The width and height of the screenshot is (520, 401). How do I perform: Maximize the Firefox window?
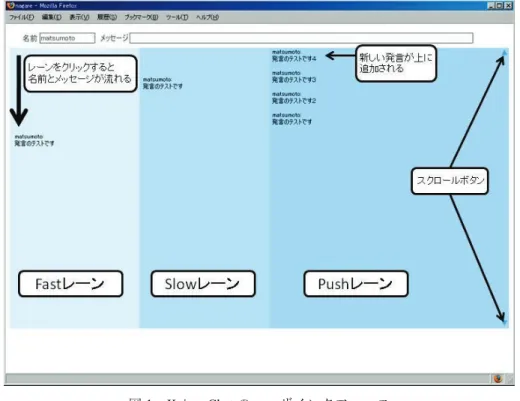click(x=500, y=6)
